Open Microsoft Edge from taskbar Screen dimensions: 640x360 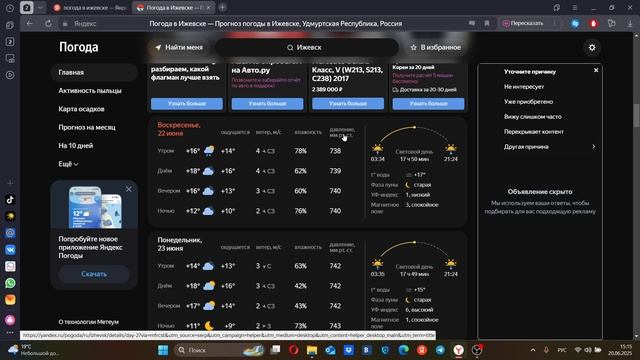tap(403, 350)
